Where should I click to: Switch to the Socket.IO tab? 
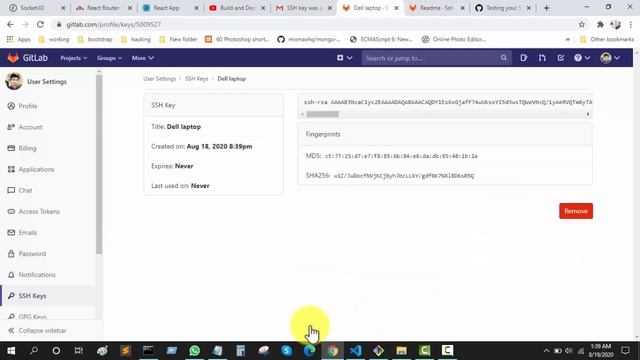(x=37, y=8)
